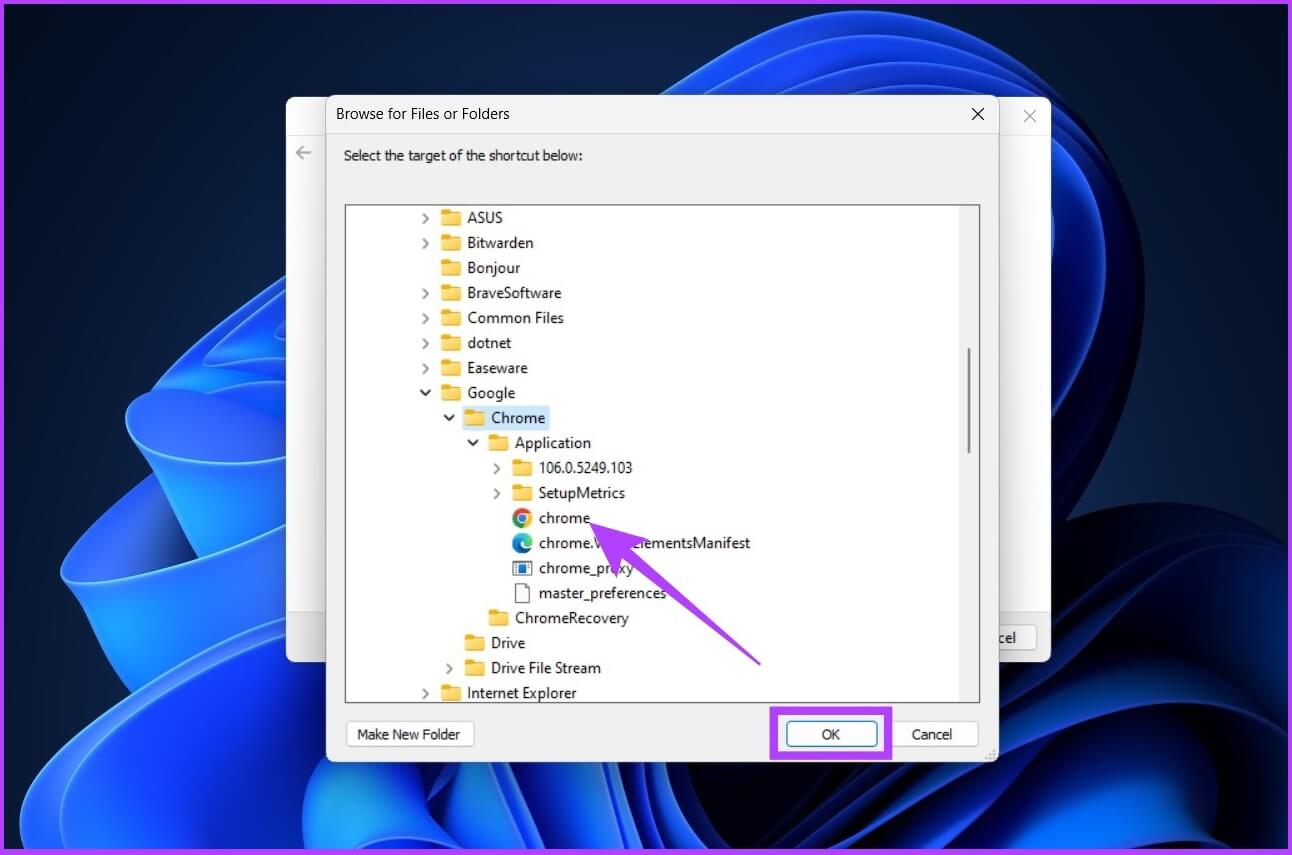Image resolution: width=1292 pixels, height=855 pixels.
Task: Click the master_preferences blank file icon
Action: coord(522,593)
